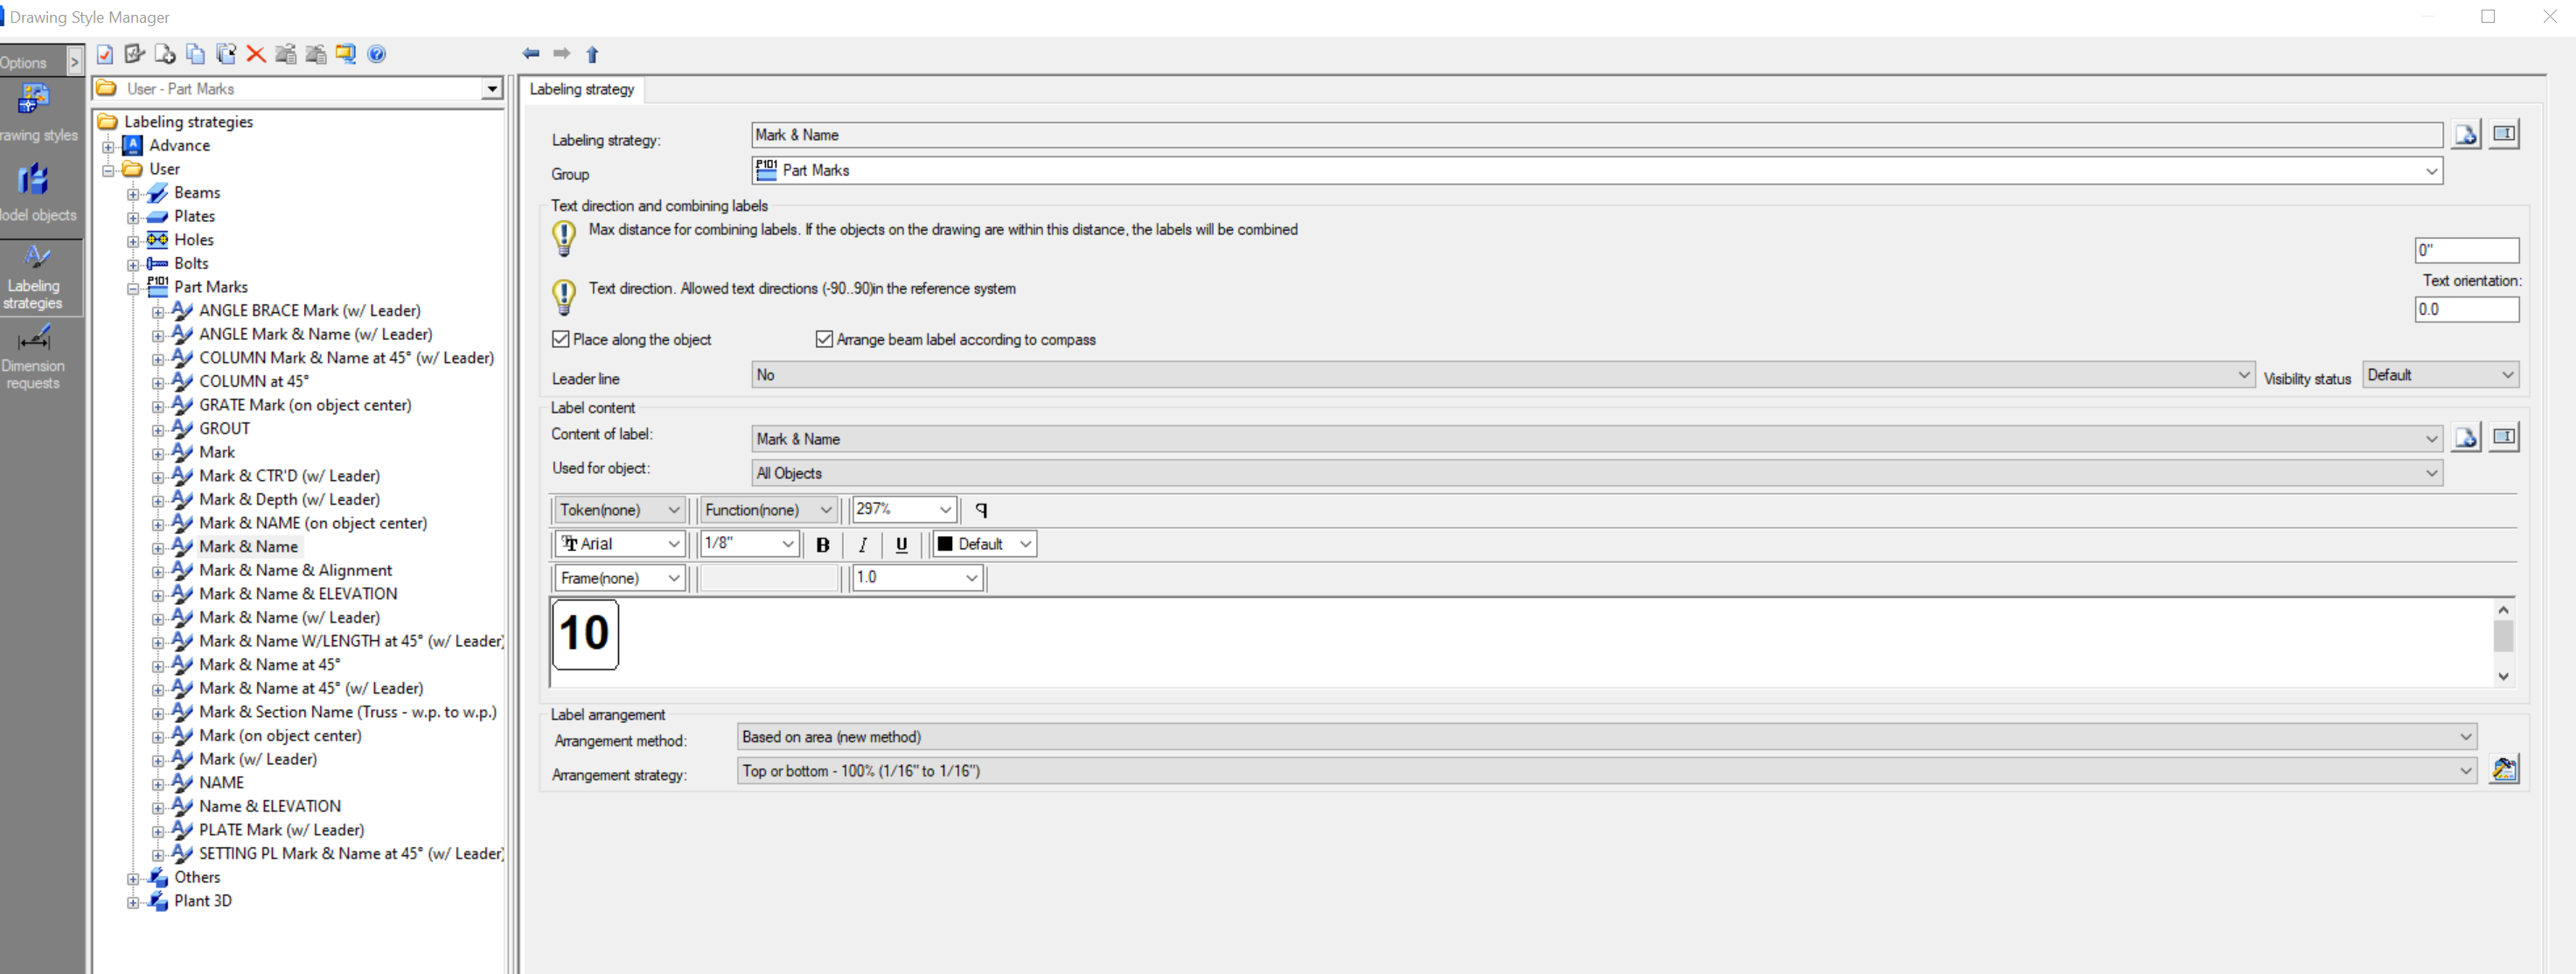Screen dimensions: 2576x974
Task: Select the Plant 3D tree item
Action: click(x=203, y=901)
